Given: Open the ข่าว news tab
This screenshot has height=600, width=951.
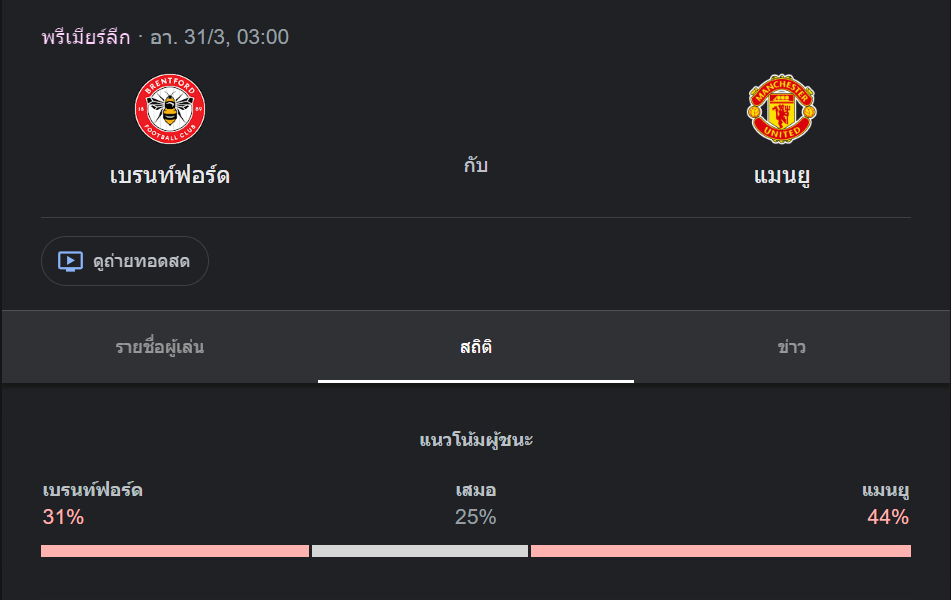Looking at the screenshot, I should pyautogui.click(x=791, y=347).
